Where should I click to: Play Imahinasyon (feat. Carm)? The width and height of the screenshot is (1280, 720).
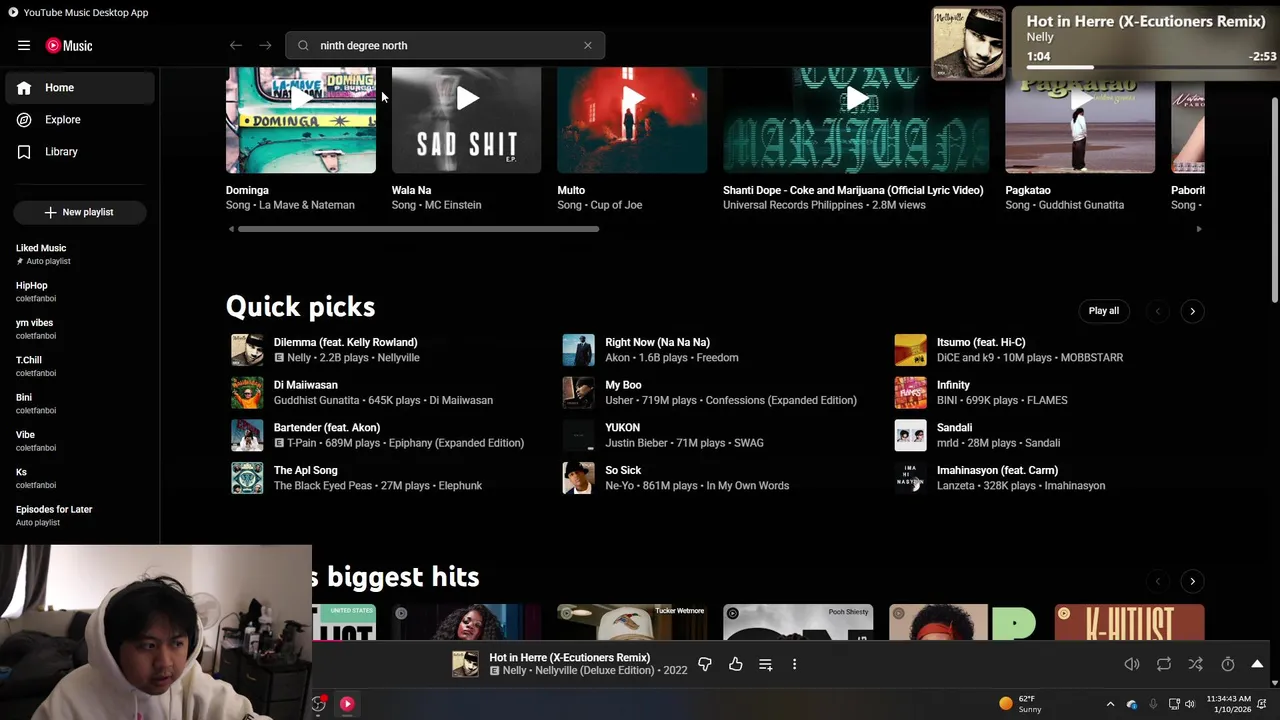[x=997, y=470]
